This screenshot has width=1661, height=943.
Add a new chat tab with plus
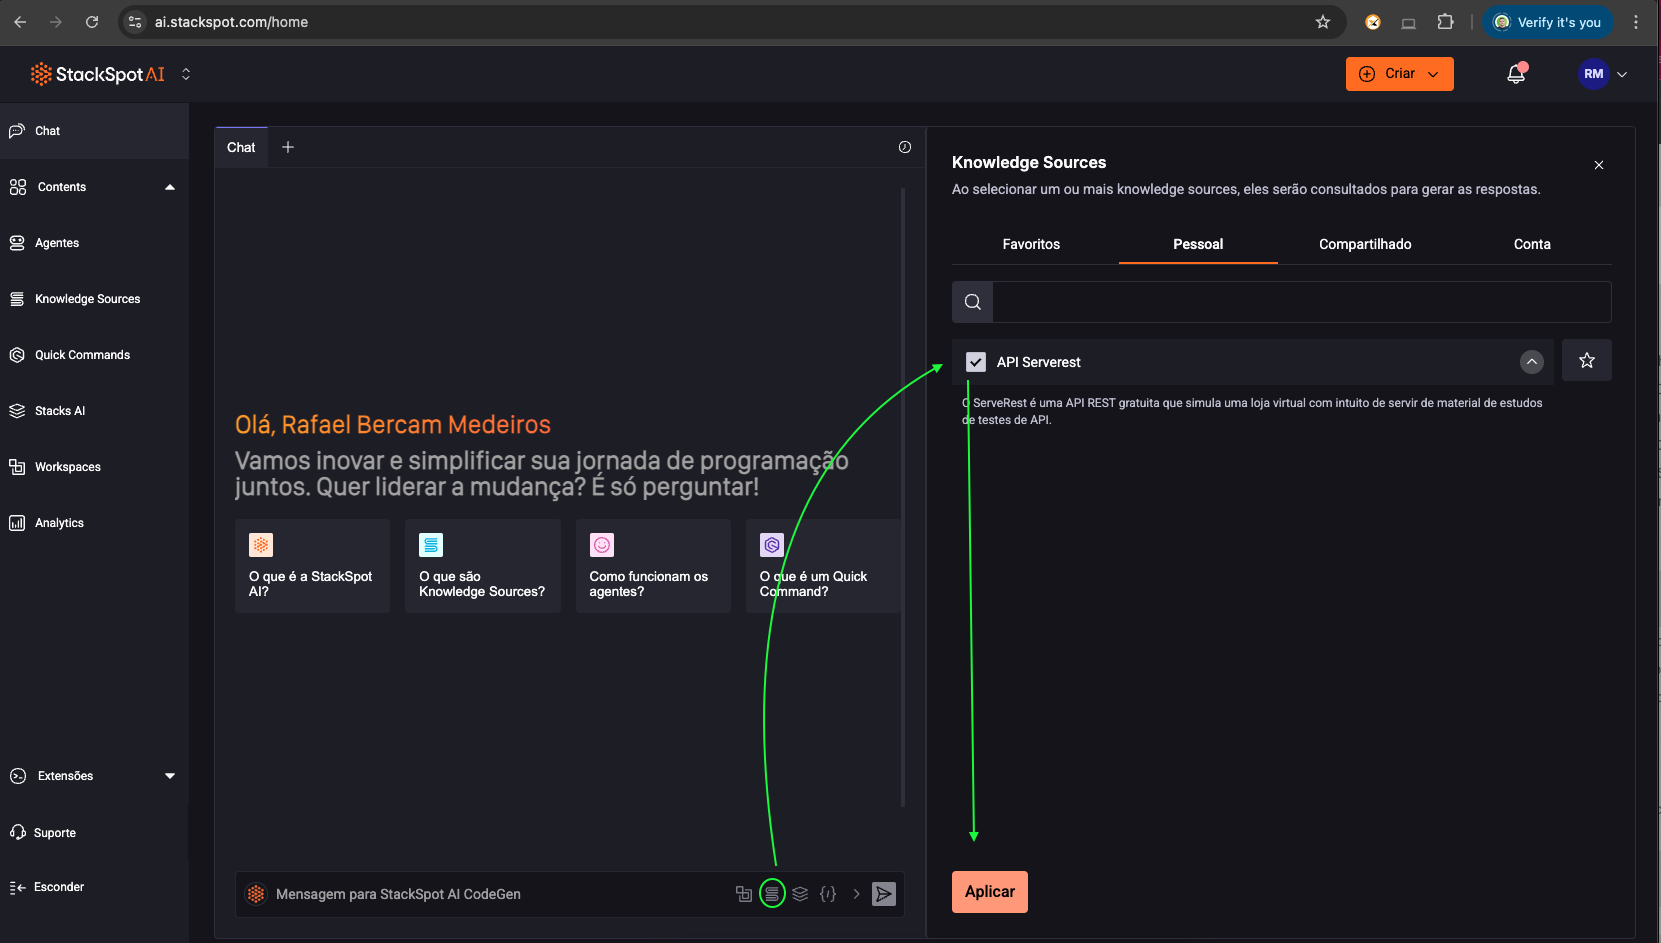[288, 147]
